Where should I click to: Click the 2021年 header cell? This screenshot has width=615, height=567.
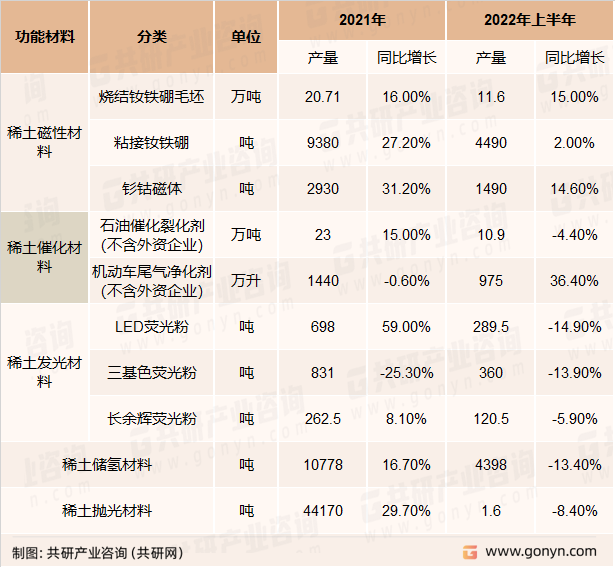[362, 20]
